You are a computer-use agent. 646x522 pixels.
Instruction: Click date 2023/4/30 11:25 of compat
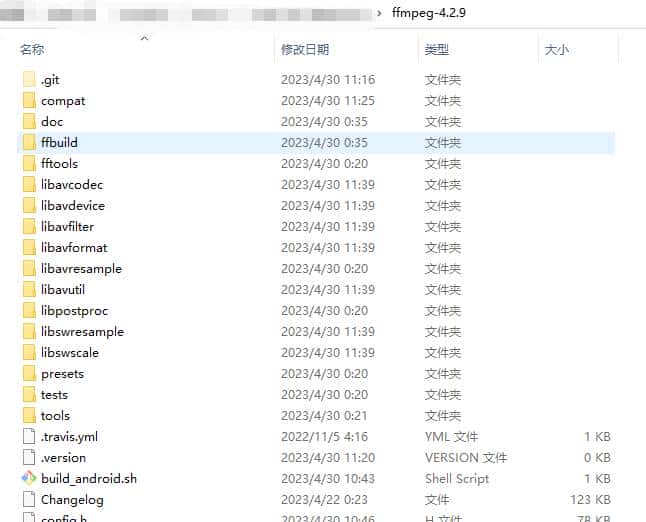328,101
